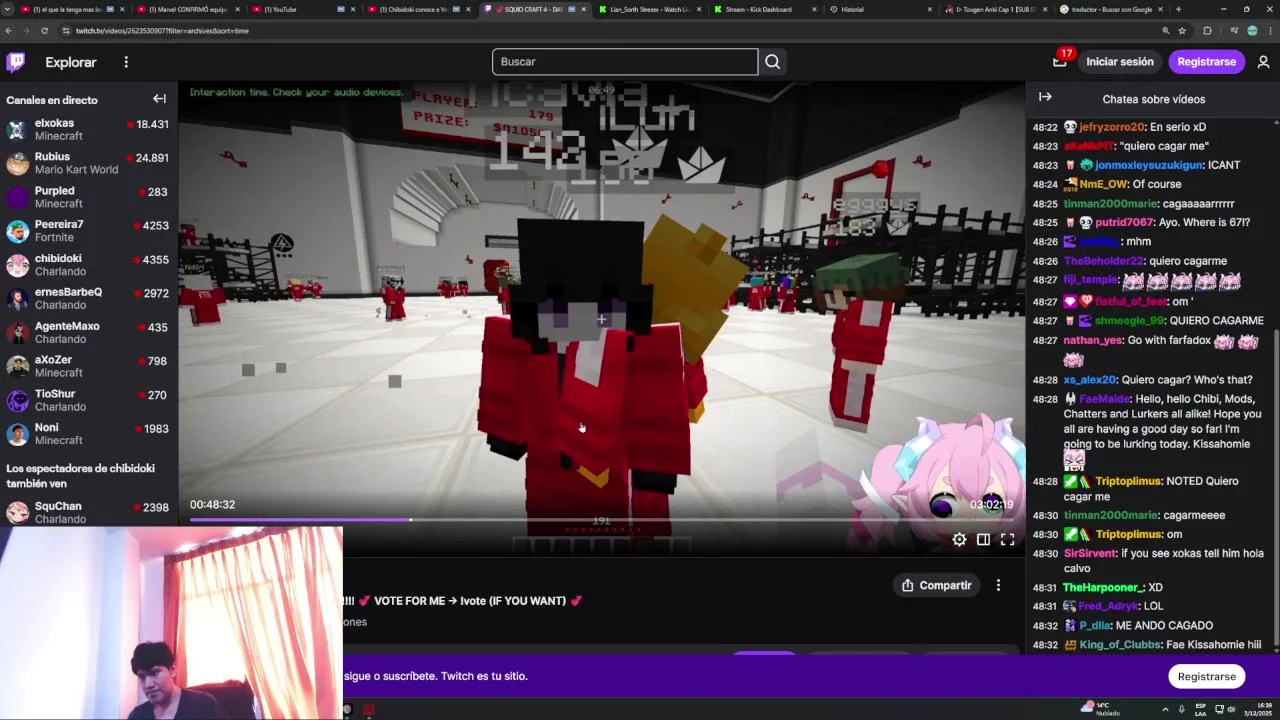Screen dimensions: 1280x720
Task: Open the more options dots beside Explorar
Action: [x=126, y=62]
